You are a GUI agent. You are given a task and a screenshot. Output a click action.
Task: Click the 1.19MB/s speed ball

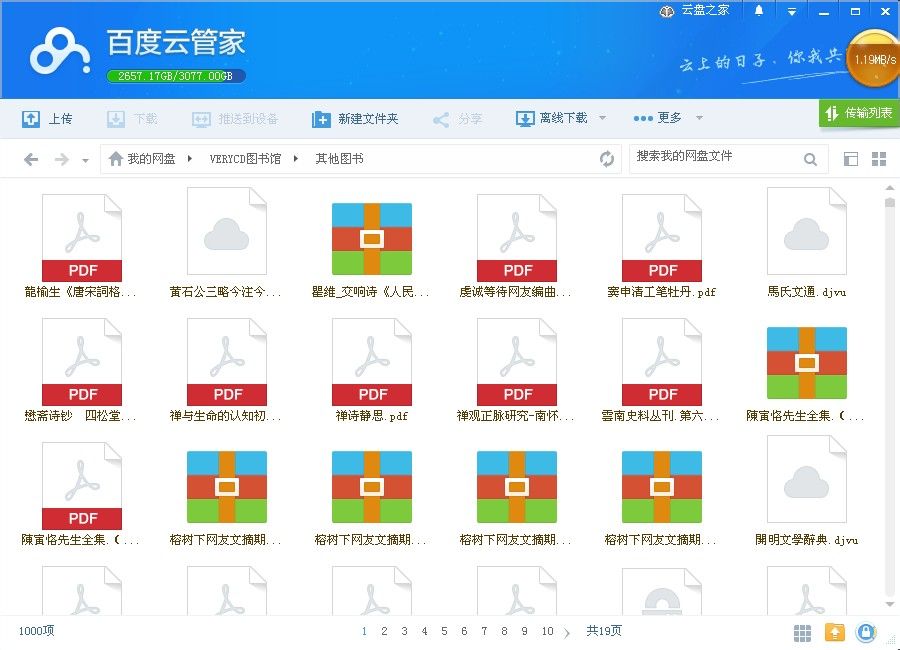[874, 59]
